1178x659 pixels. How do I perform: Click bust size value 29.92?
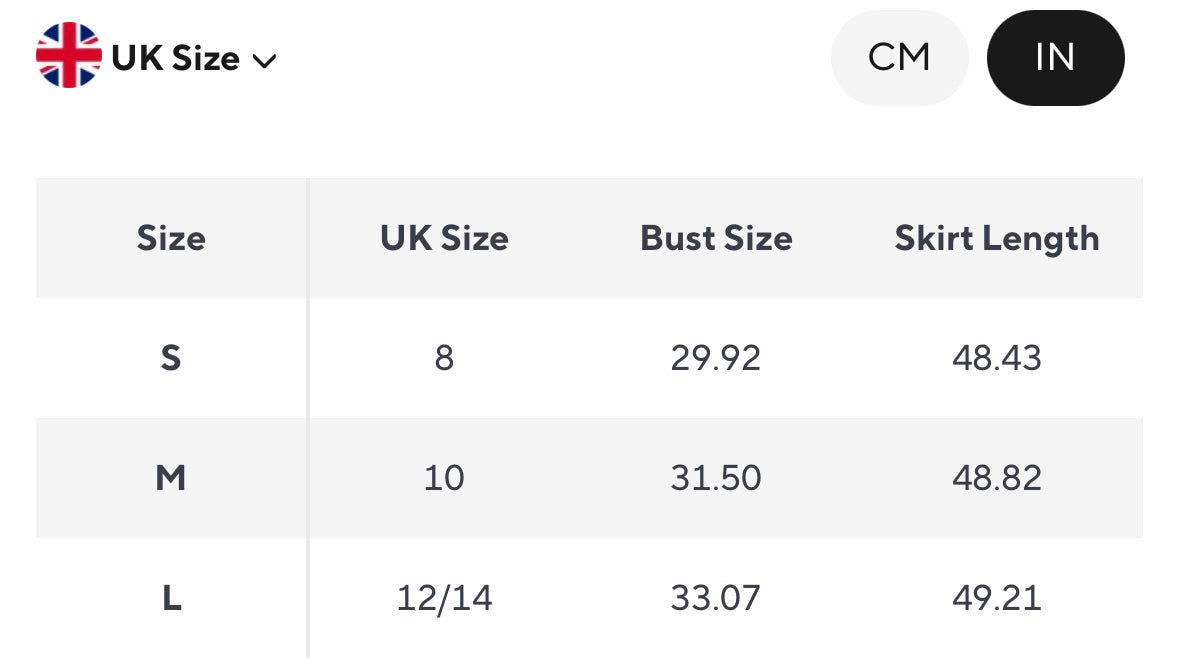[716, 358]
